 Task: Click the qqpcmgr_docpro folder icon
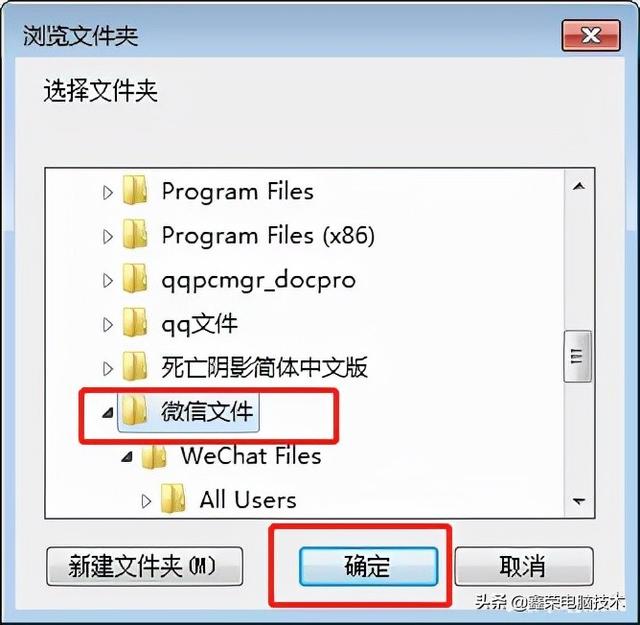tap(135, 278)
